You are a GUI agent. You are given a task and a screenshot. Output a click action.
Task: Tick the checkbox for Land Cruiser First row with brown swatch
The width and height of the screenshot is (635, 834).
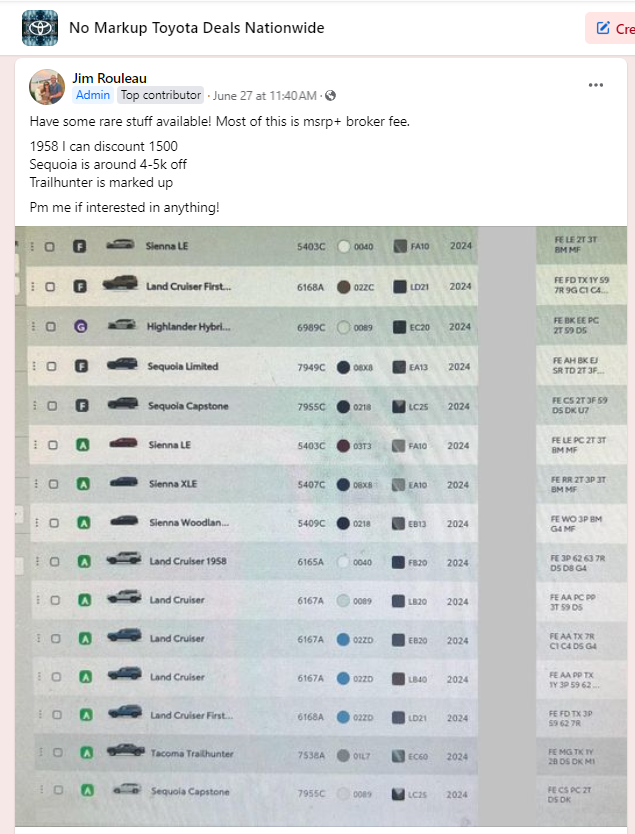tap(50, 287)
